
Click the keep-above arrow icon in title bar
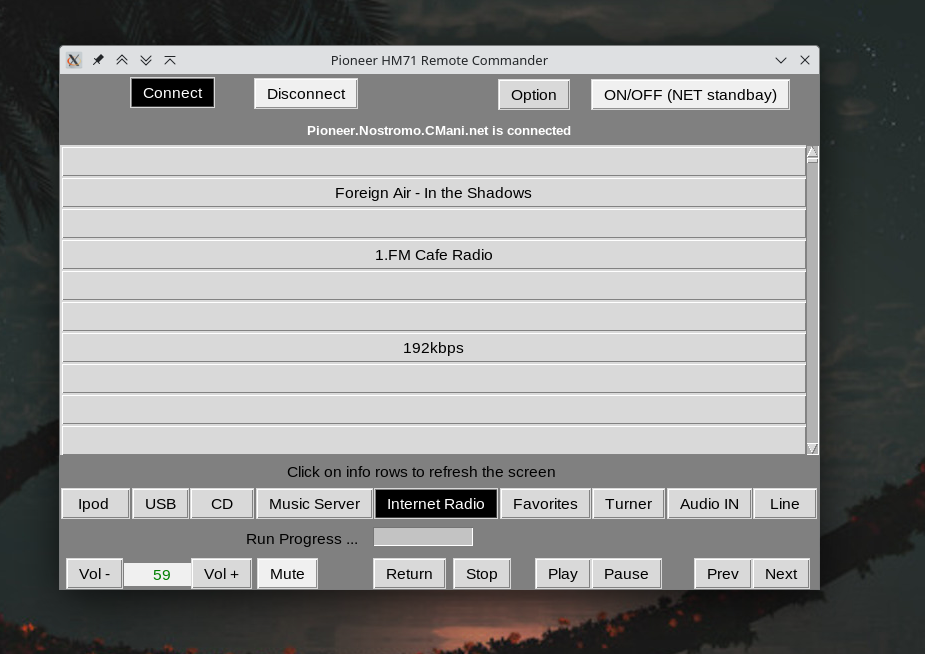tap(170, 60)
